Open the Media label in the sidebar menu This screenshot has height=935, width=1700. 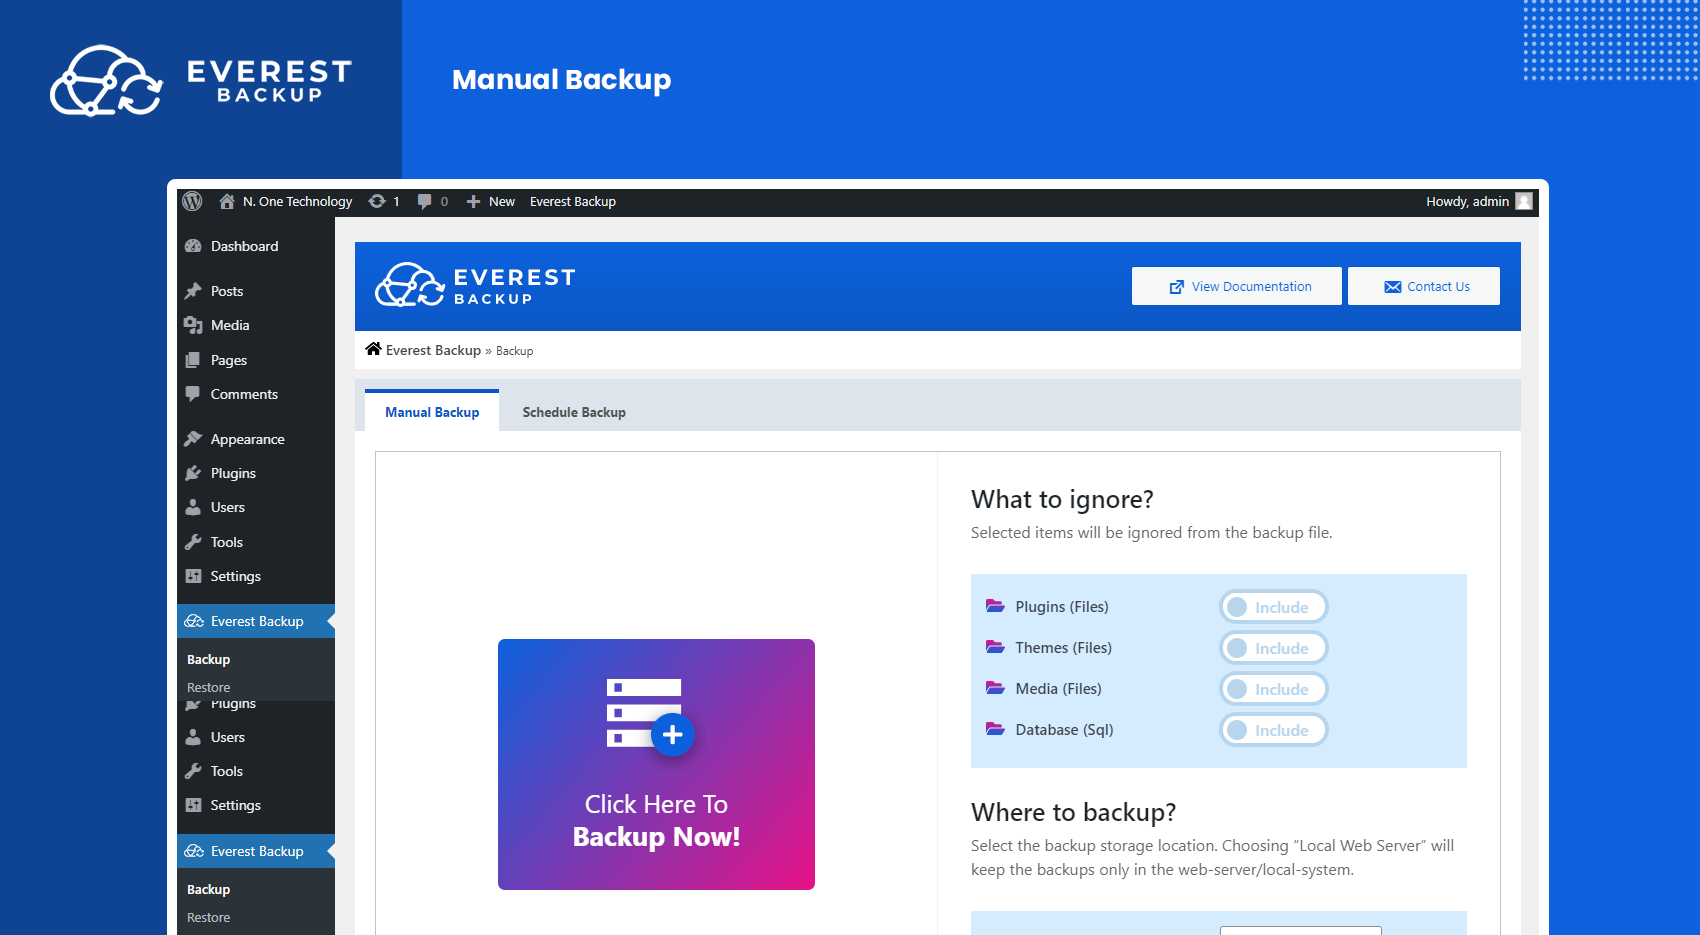(x=230, y=325)
